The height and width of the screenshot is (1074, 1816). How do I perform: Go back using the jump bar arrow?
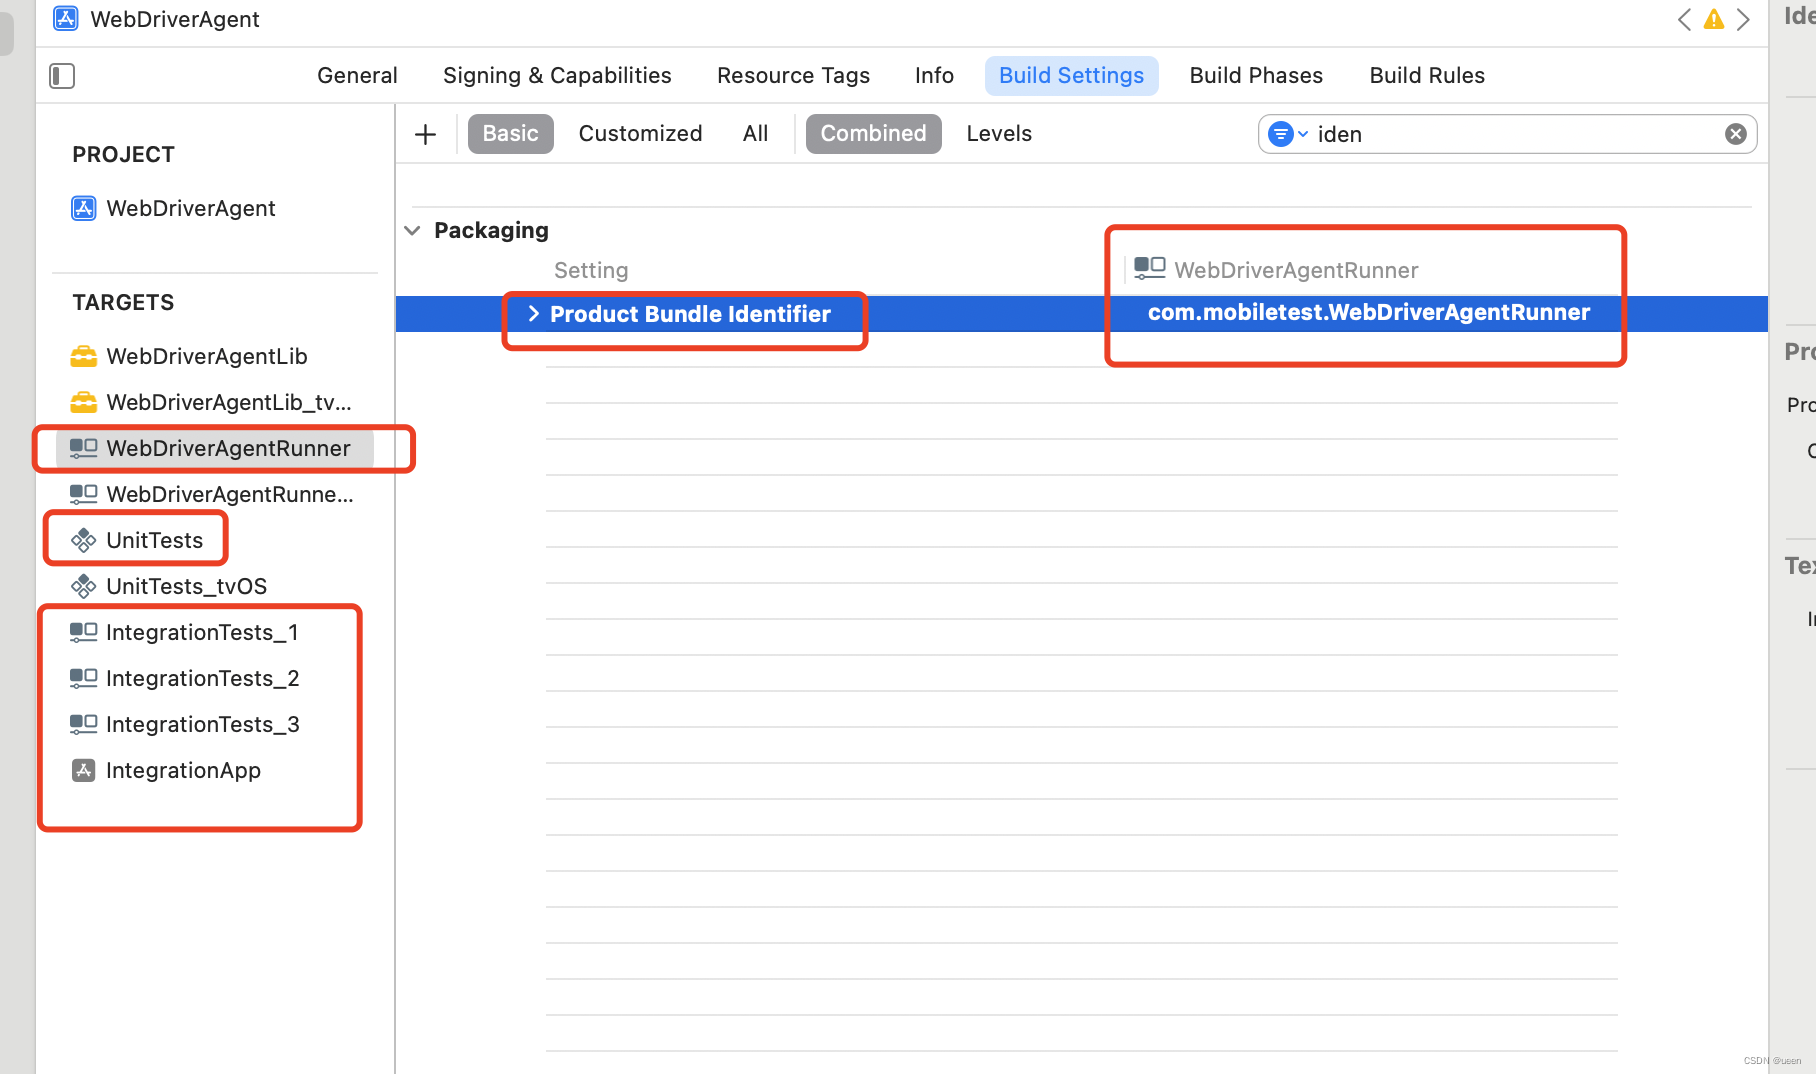pyautogui.click(x=1683, y=19)
